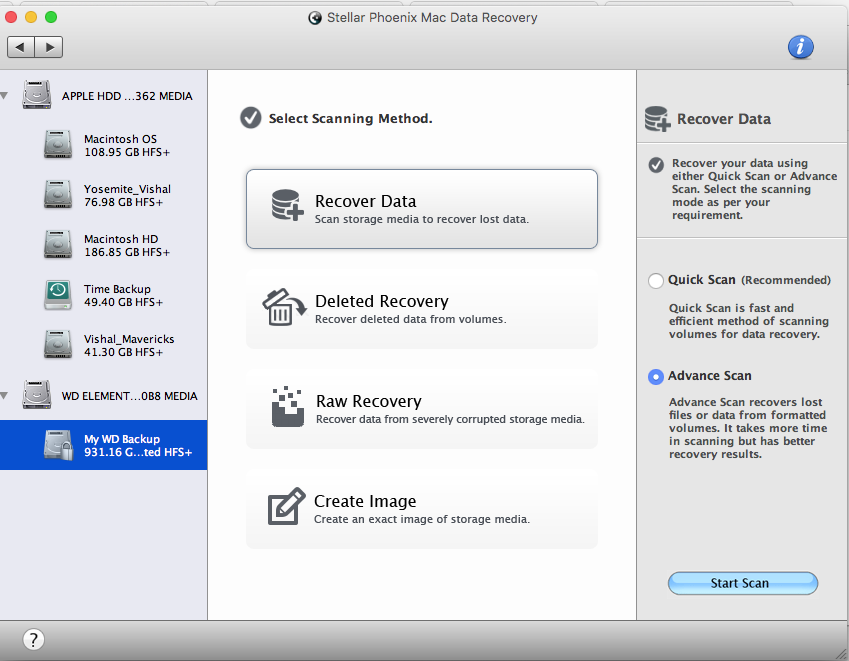Select My WD Backup 931.16 GB volume
Image resolution: width=849 pixels, height=661 pixels.
pos(103,445)
